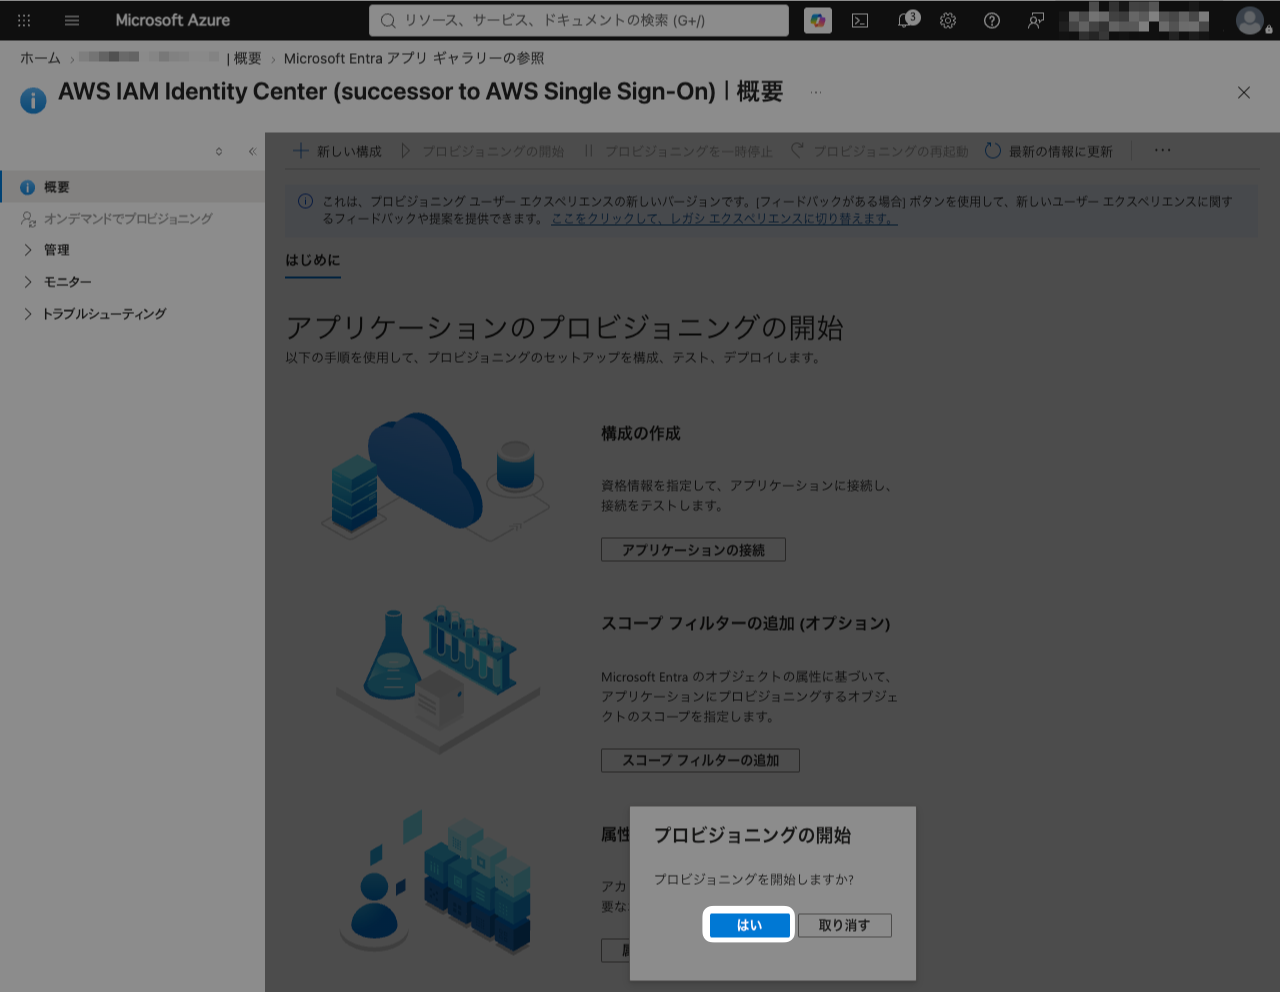Click the ellipsis beside the page title

tap(816, 92)
